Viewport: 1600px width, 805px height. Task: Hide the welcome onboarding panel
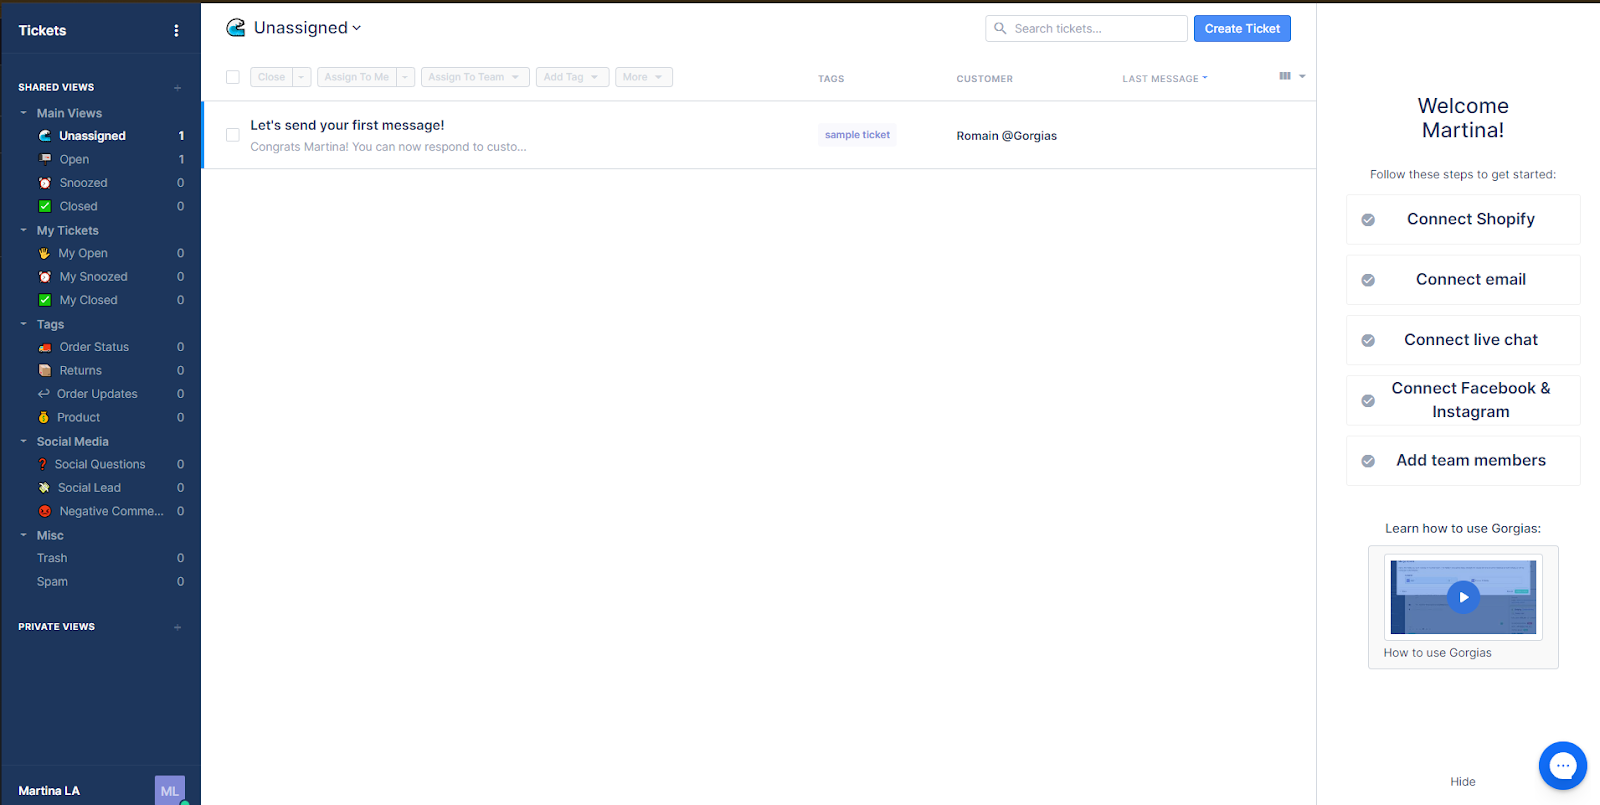pos(1462,782)
